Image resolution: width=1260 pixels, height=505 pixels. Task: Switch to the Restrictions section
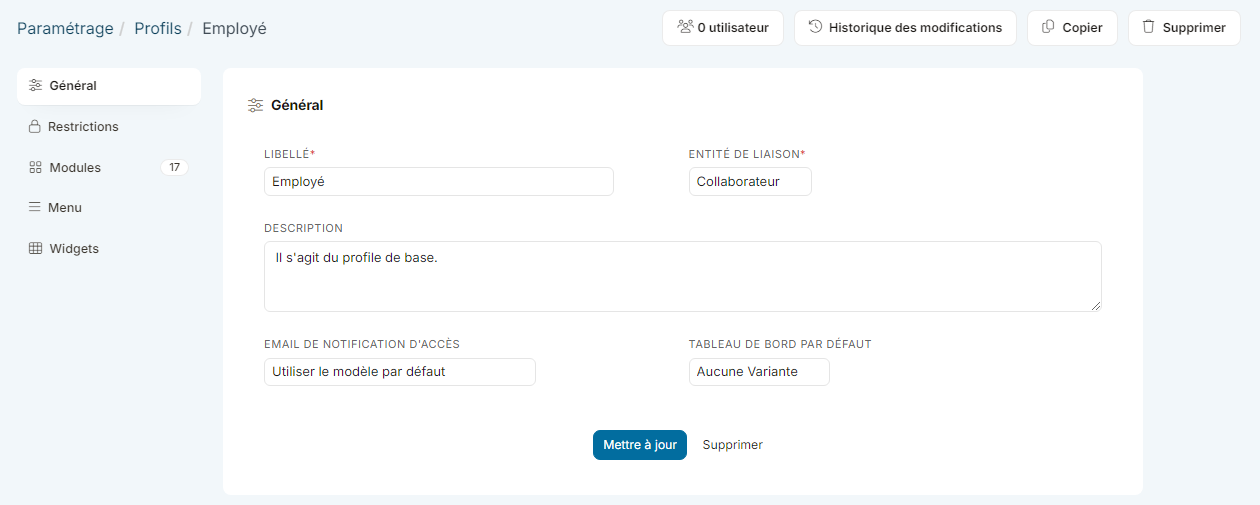pyautogui.click(x=109, y=127)
